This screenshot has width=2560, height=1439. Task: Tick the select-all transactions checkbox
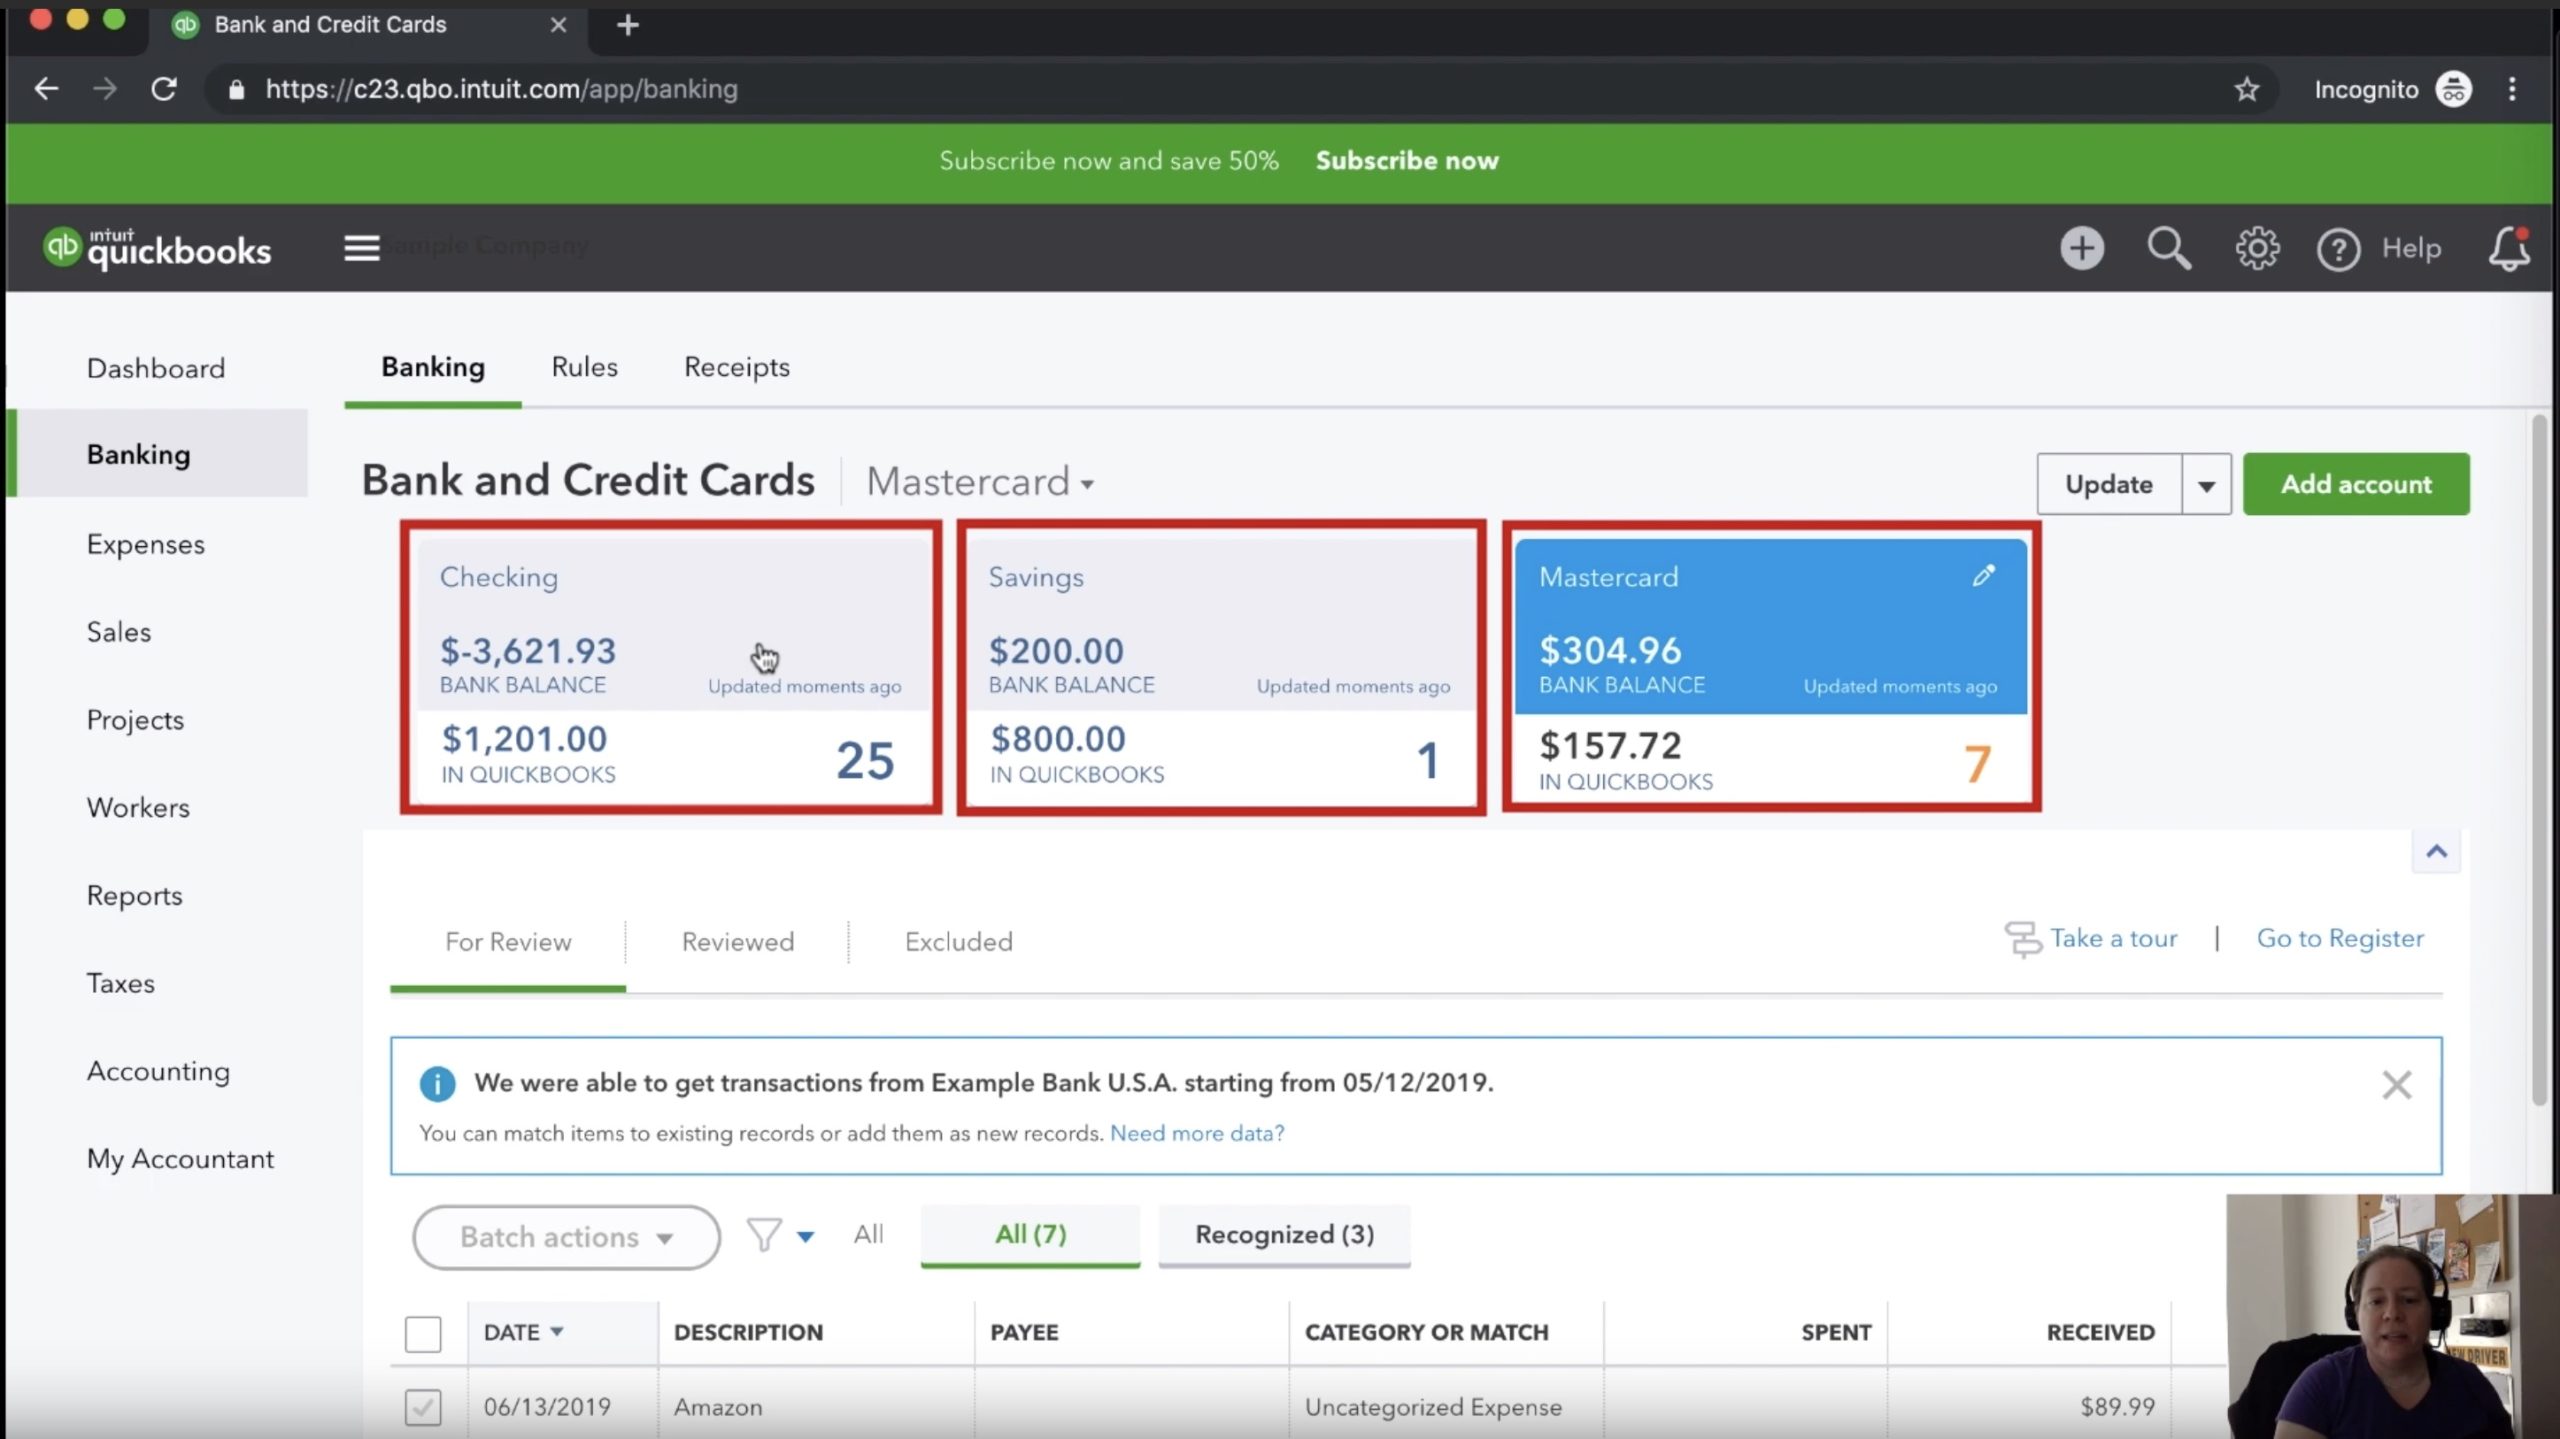coord(423,1334)
